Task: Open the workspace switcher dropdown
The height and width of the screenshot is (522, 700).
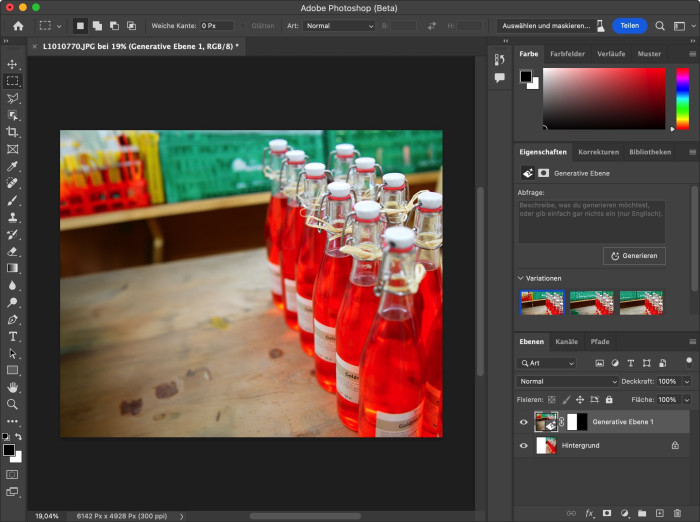Action: [x=683, y=26]
